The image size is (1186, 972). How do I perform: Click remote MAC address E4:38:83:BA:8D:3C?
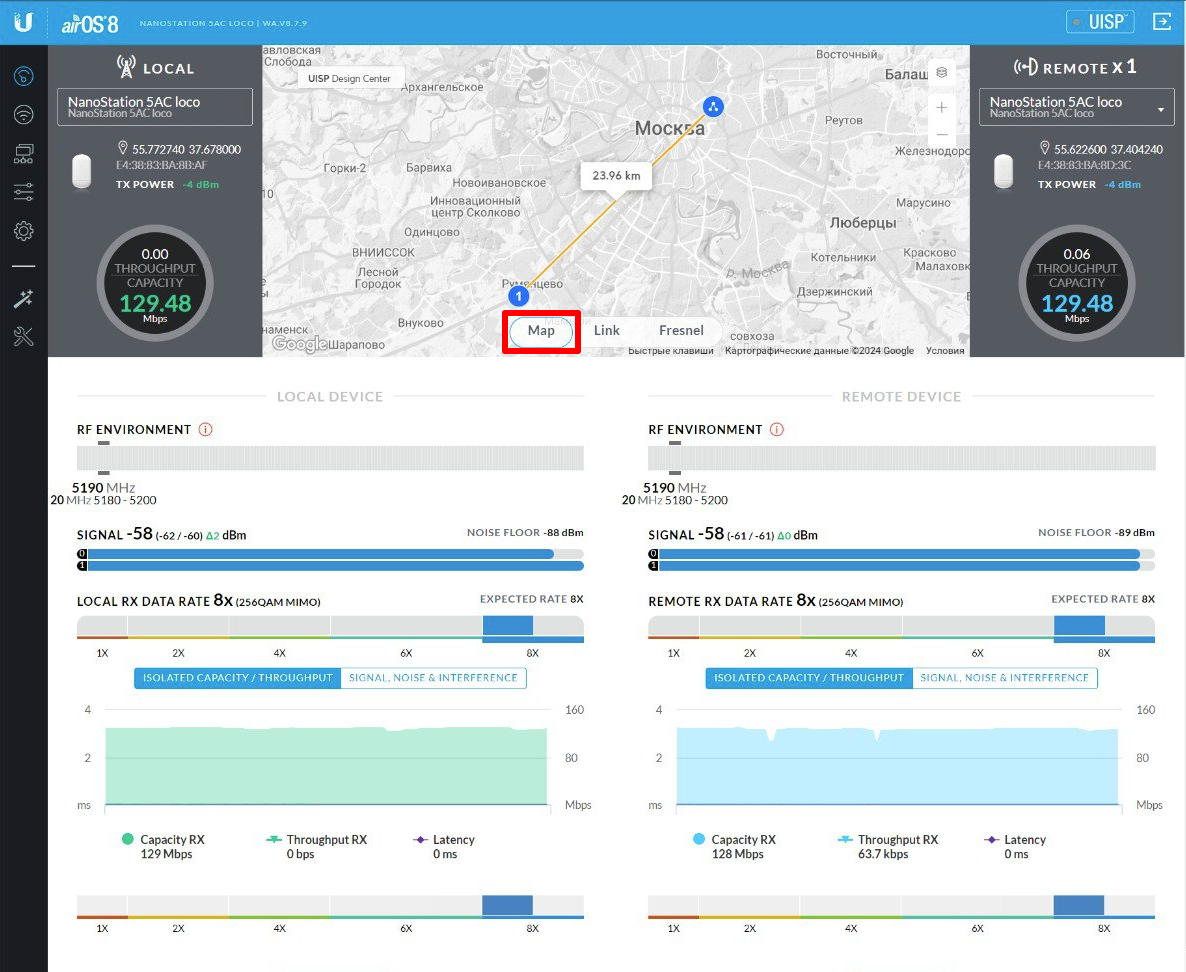point(1085,165)
